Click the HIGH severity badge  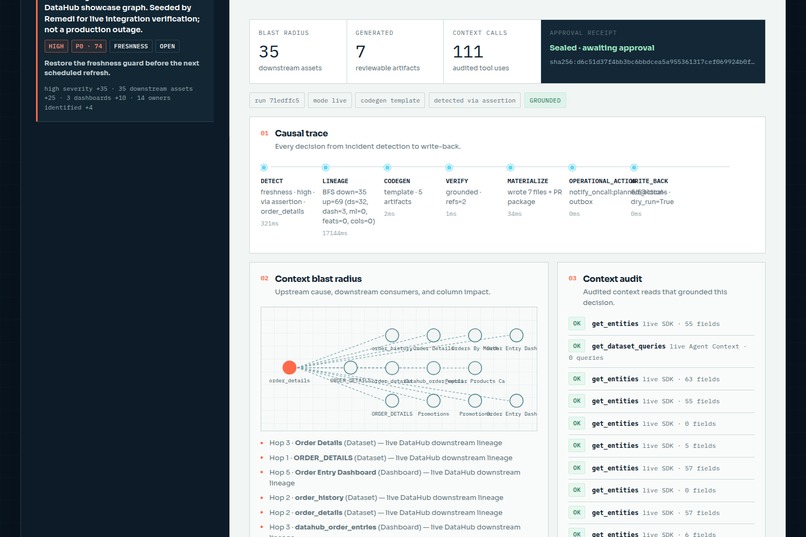click(x=56, y=46)
